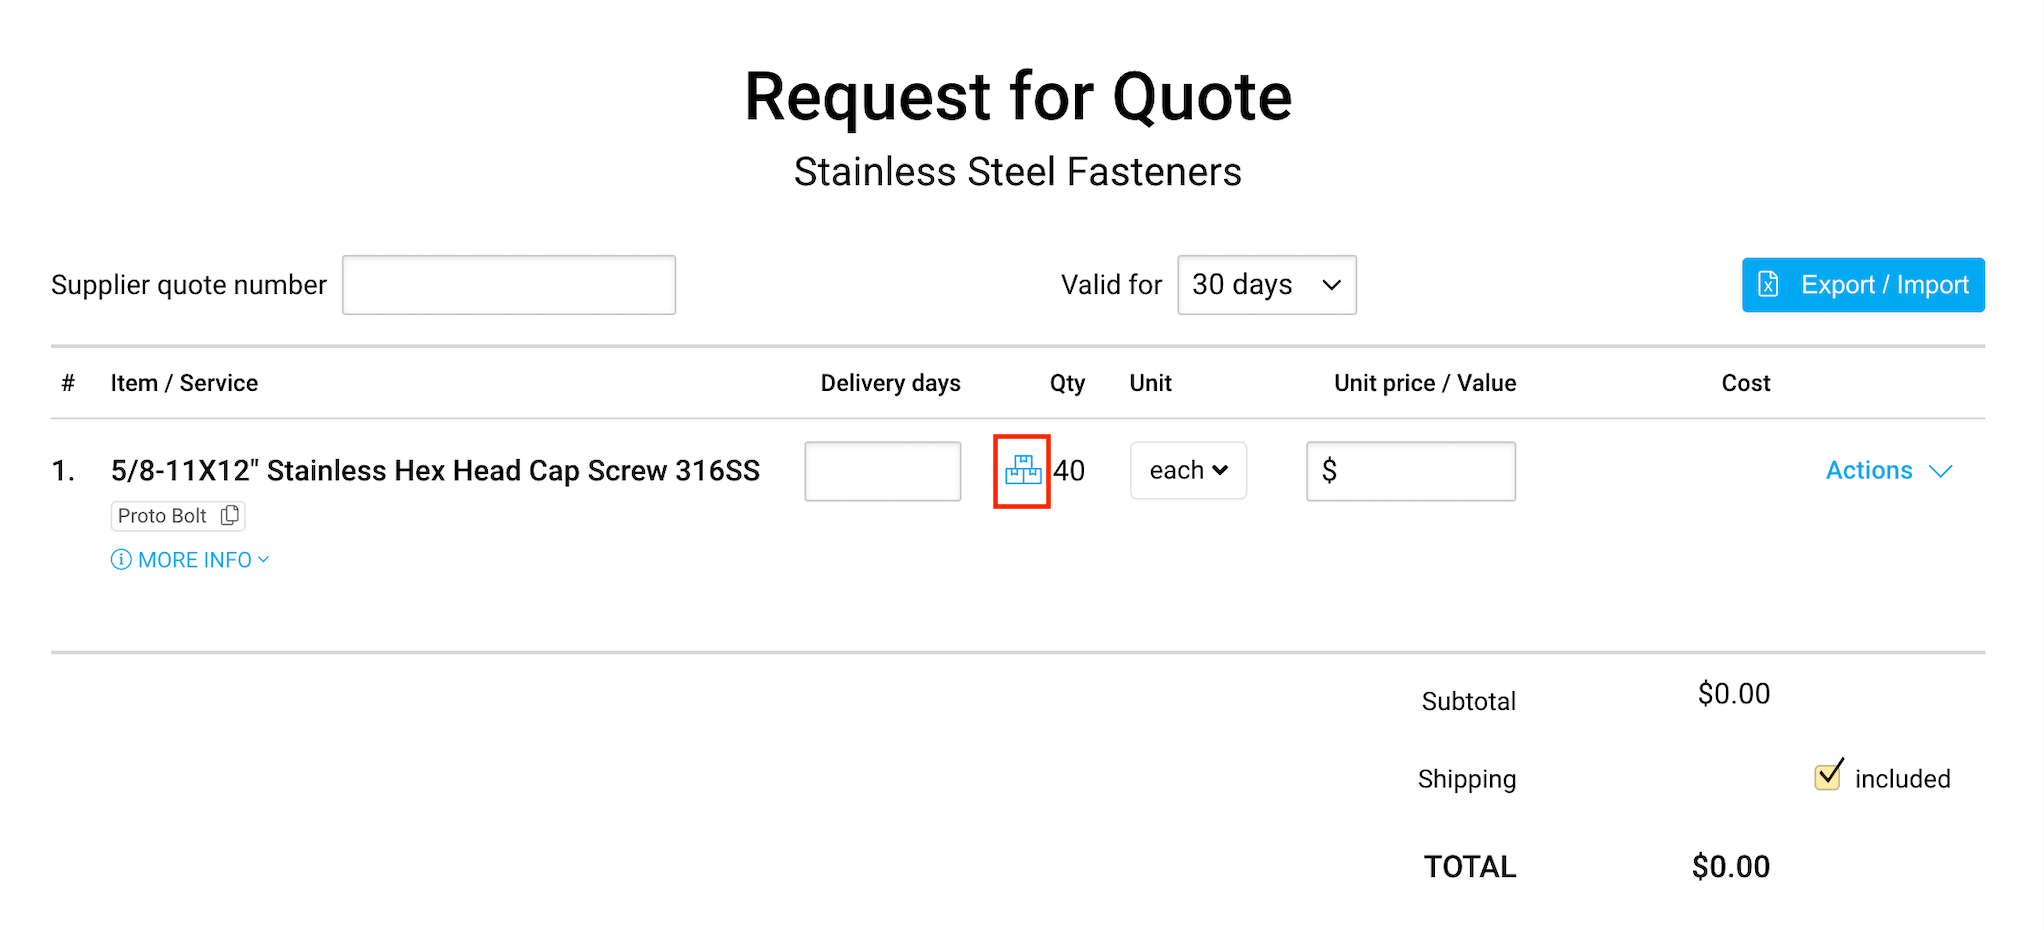Focus the Supplier quote number field

(x=509, y=285)
